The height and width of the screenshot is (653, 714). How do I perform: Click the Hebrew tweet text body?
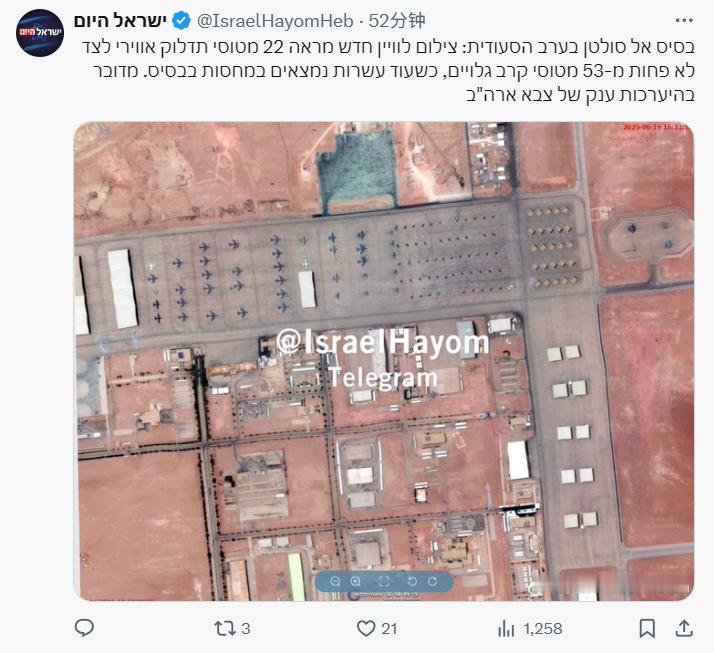click(388, 71)
